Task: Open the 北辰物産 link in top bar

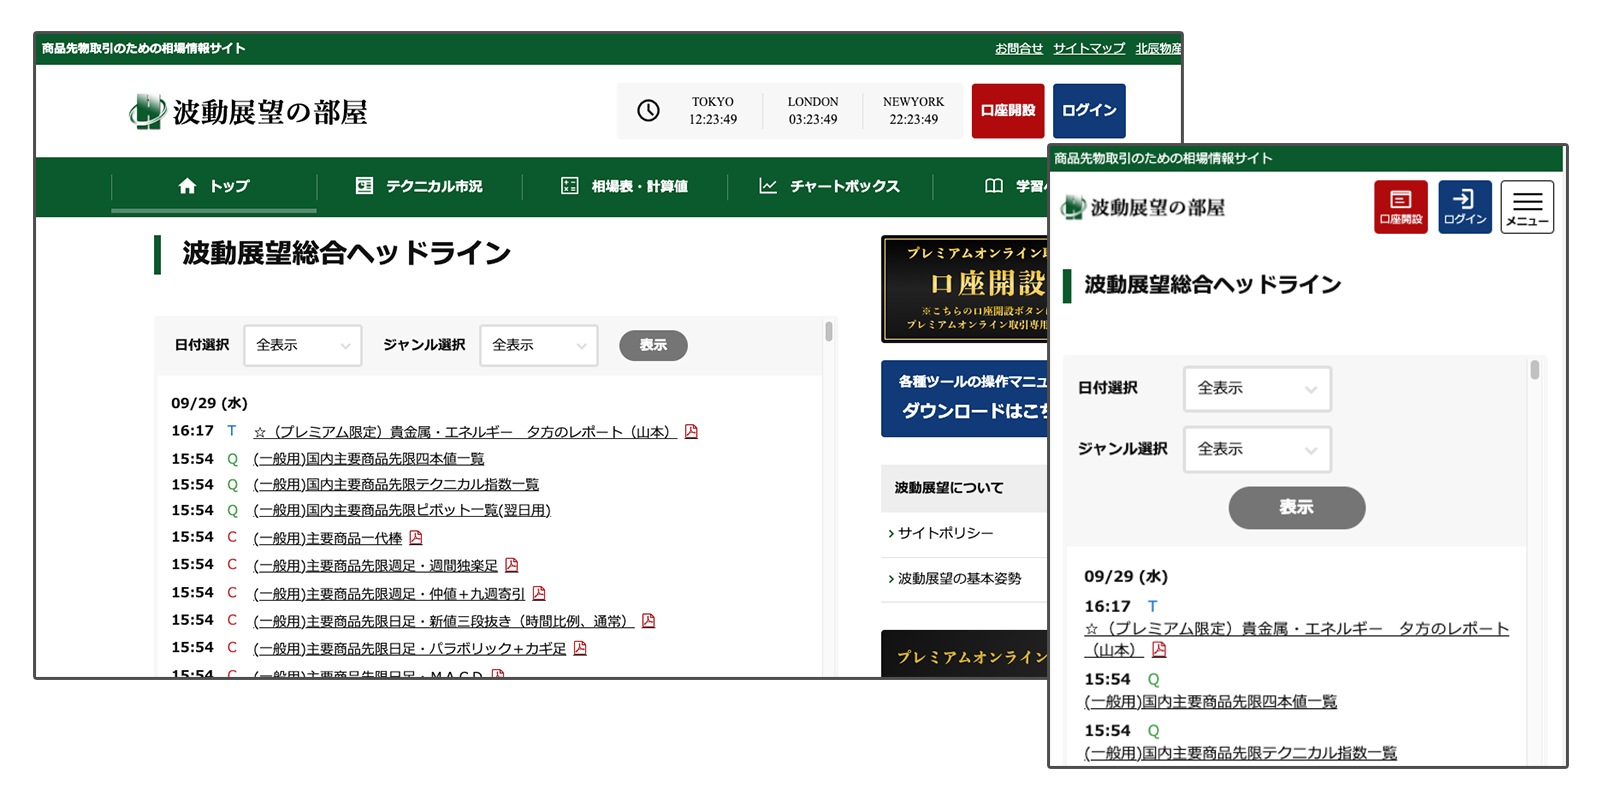Action: click(1158, 48)
